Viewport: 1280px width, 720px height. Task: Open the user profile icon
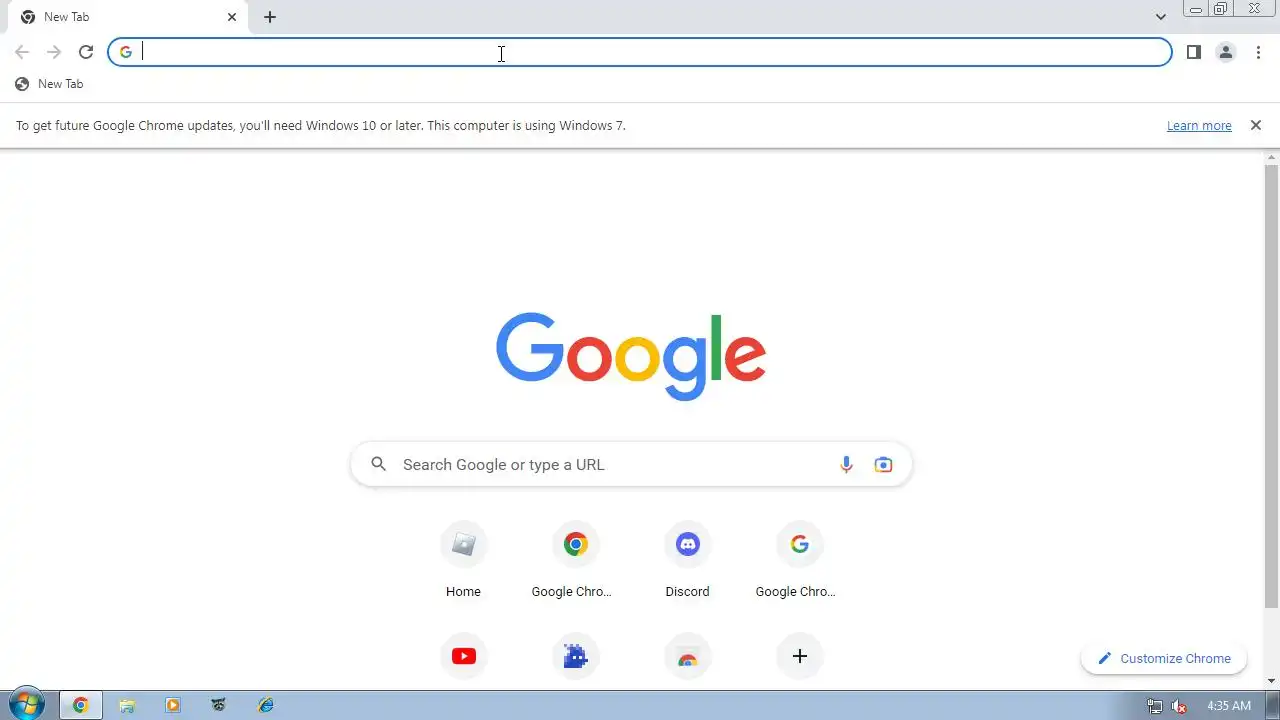[1225, 52]
